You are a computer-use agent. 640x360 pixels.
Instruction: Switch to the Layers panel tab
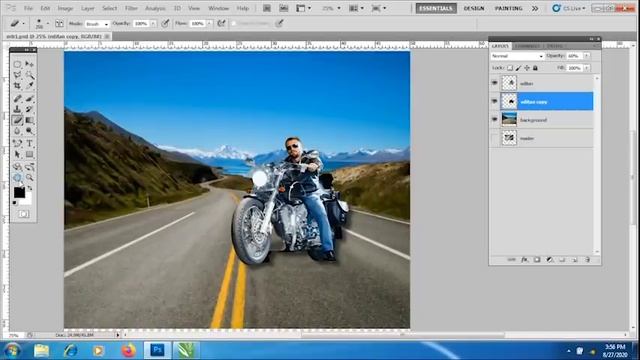tap(500, 46)
